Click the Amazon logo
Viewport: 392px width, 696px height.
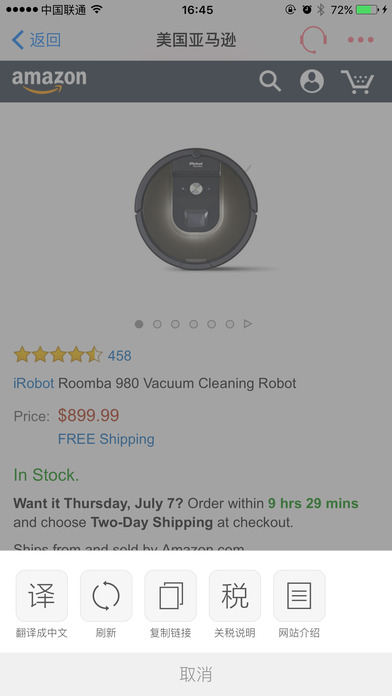click(x=49, y=82)
